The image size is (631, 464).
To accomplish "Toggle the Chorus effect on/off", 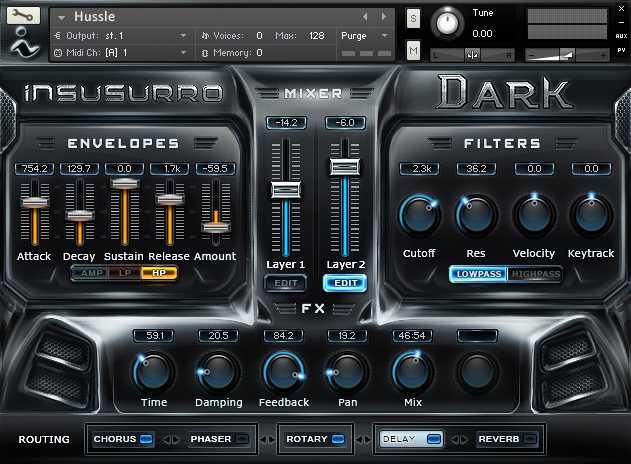I will [x=145, y=439].
